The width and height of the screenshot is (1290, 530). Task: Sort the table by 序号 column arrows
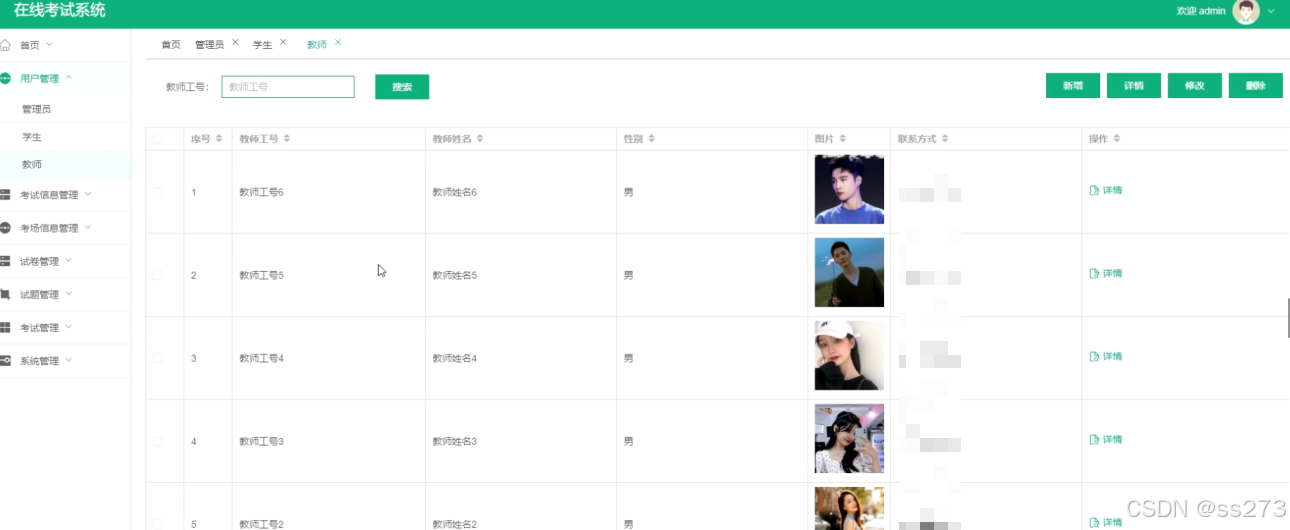219,139
